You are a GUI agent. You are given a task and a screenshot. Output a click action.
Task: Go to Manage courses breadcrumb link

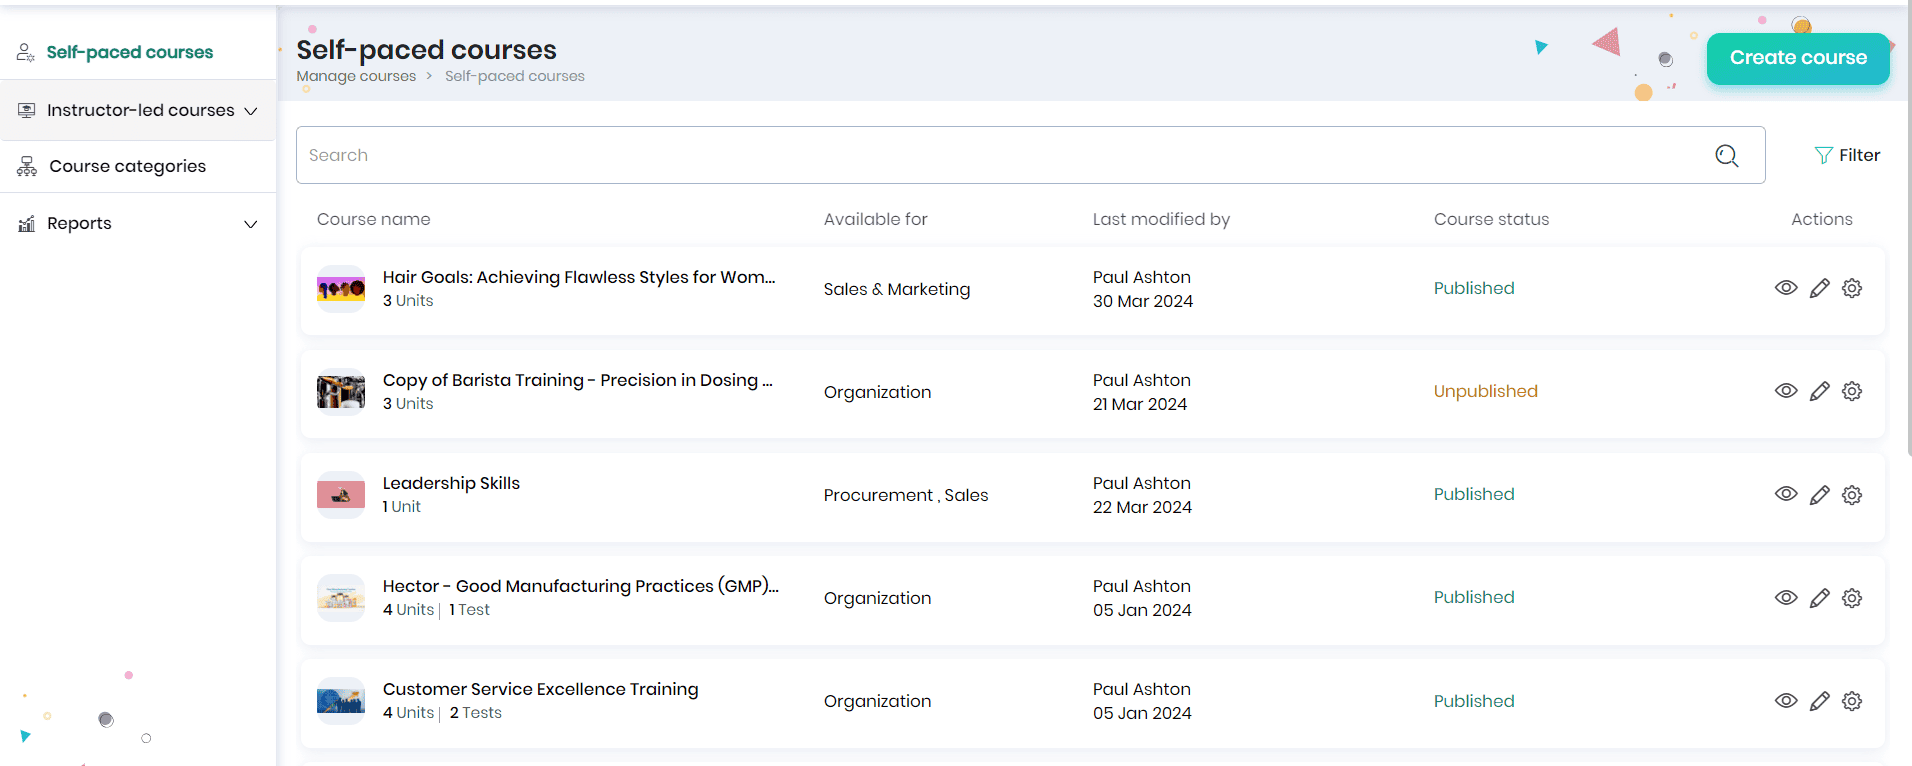(x=356, y=76)
